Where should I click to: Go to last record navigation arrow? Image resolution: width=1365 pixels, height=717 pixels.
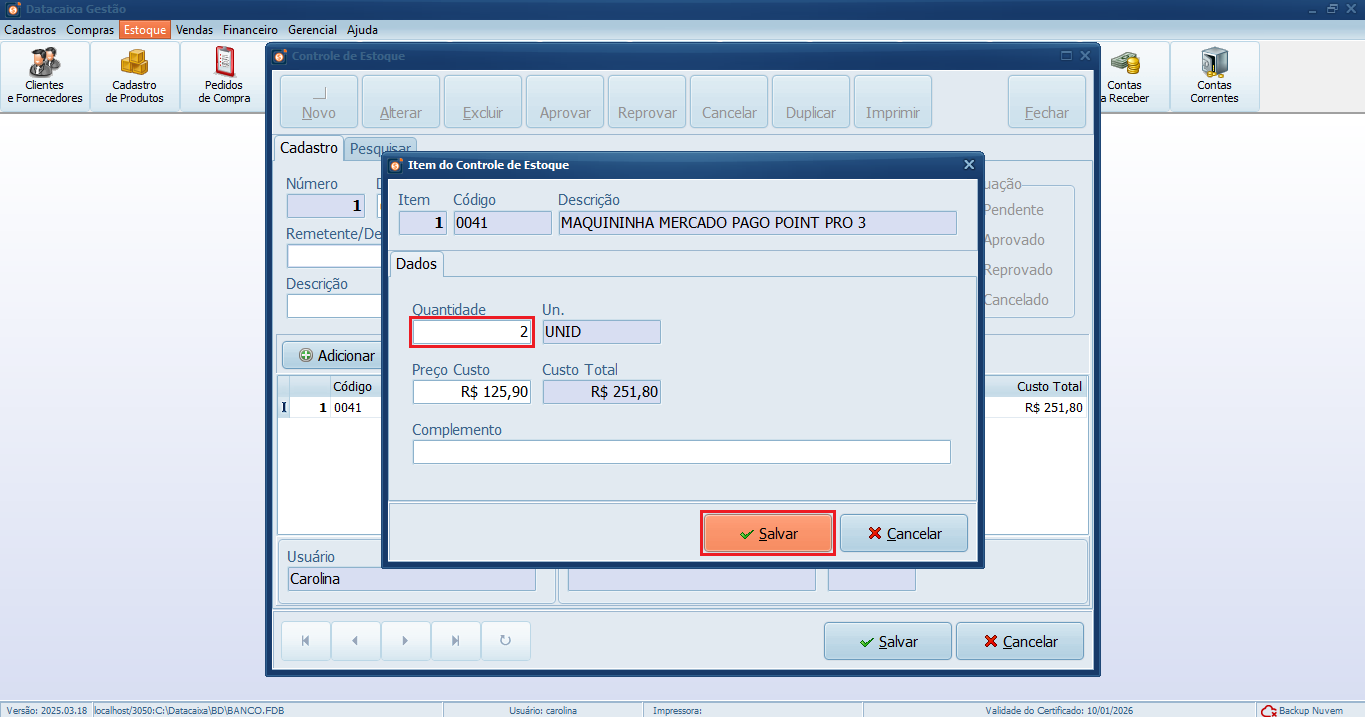455,641
